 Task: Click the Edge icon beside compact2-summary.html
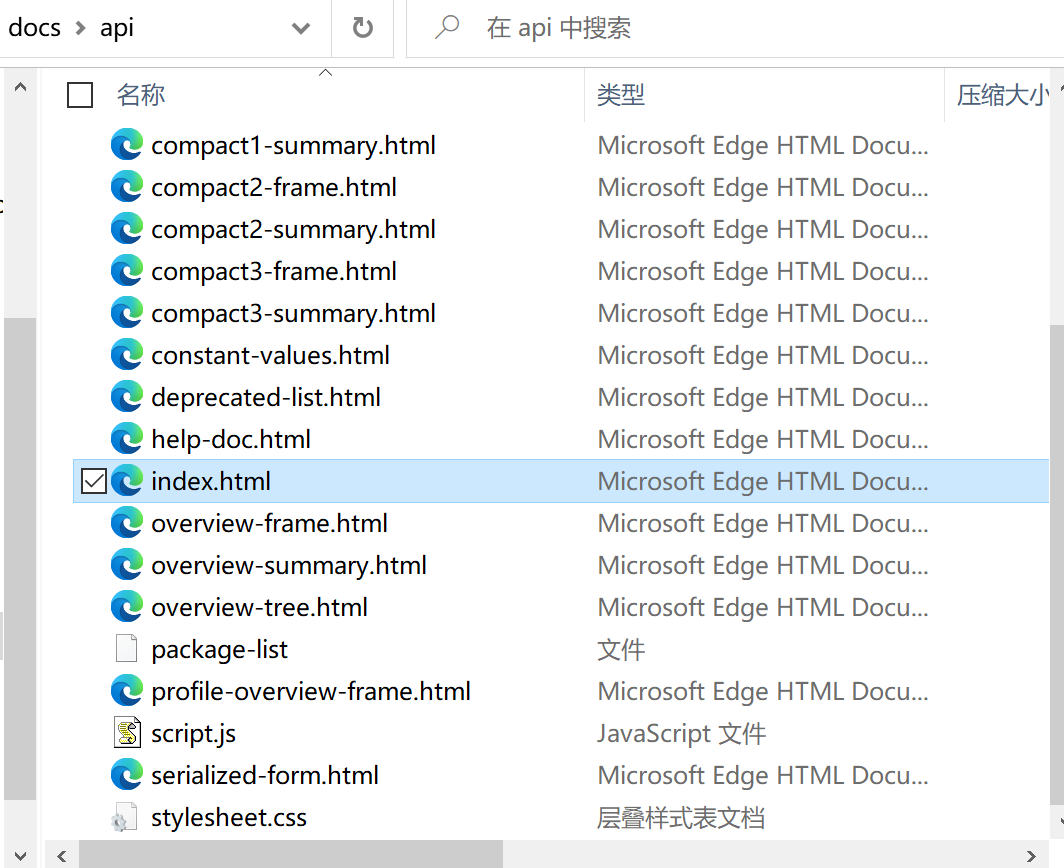pos(127,229)
